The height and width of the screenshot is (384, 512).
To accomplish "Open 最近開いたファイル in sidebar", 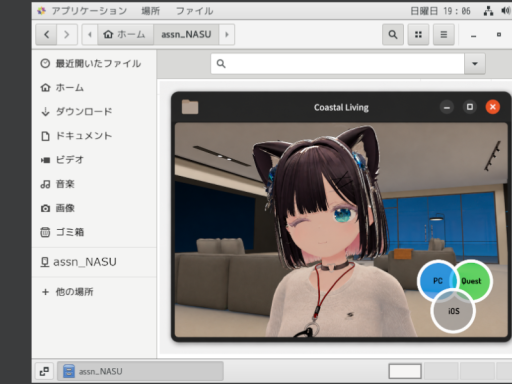I will coord(94,63).
